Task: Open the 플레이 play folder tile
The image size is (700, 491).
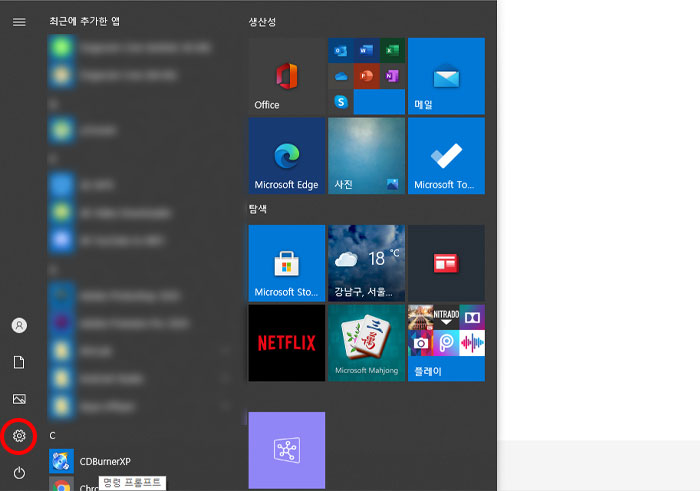Action: [x=446, y=343]
